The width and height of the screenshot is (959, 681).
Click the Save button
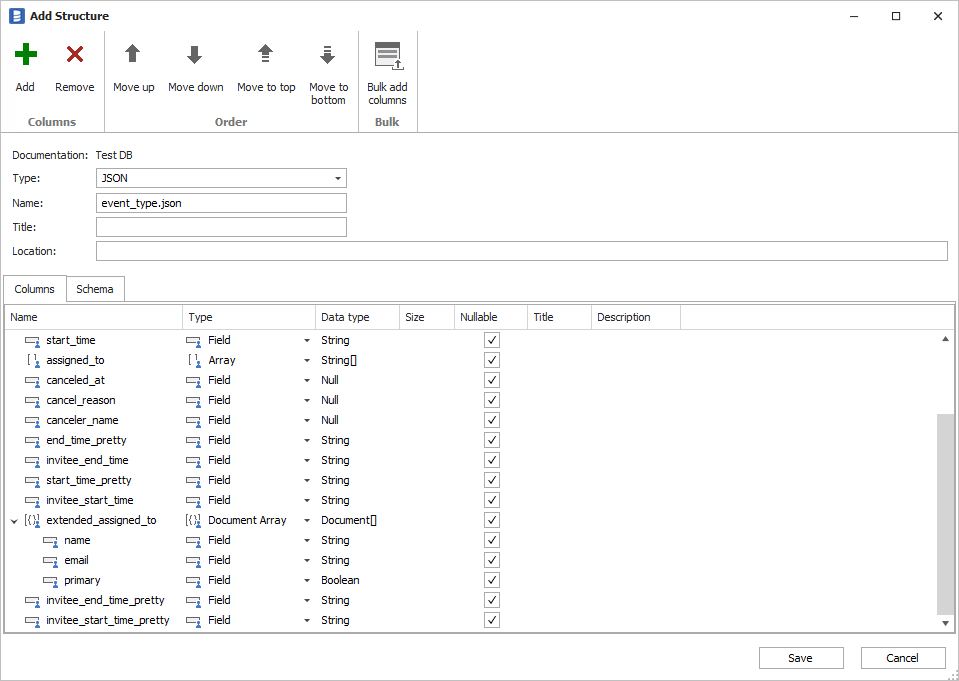tap(801, 658)
